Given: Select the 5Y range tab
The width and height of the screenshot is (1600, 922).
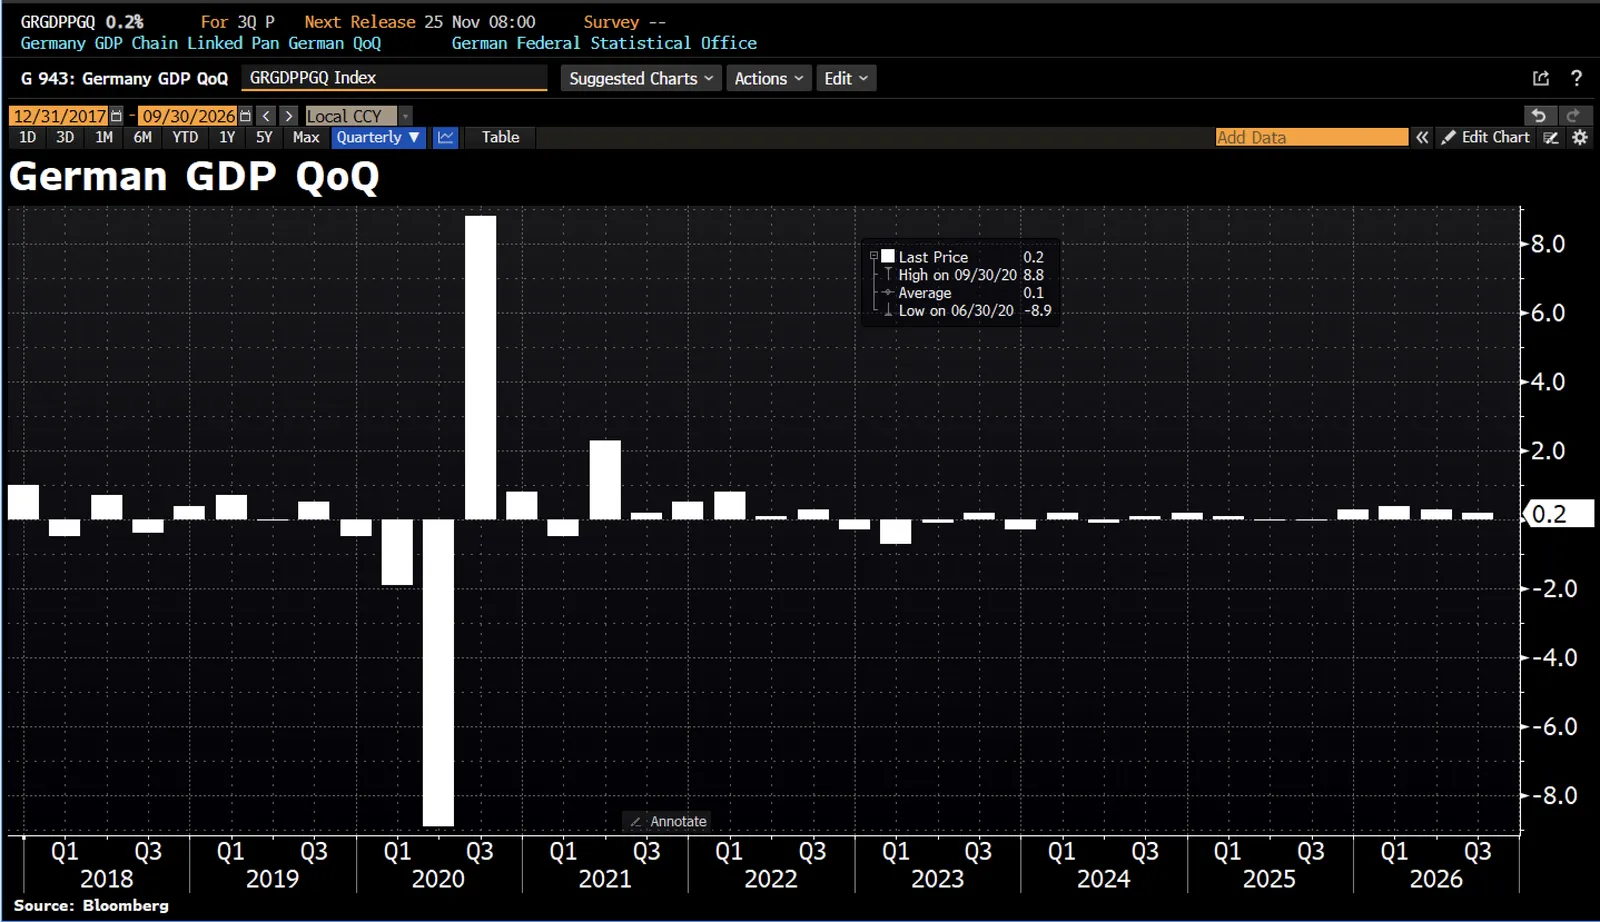Looking at the screenshot, I should click(x=264, y=137).
